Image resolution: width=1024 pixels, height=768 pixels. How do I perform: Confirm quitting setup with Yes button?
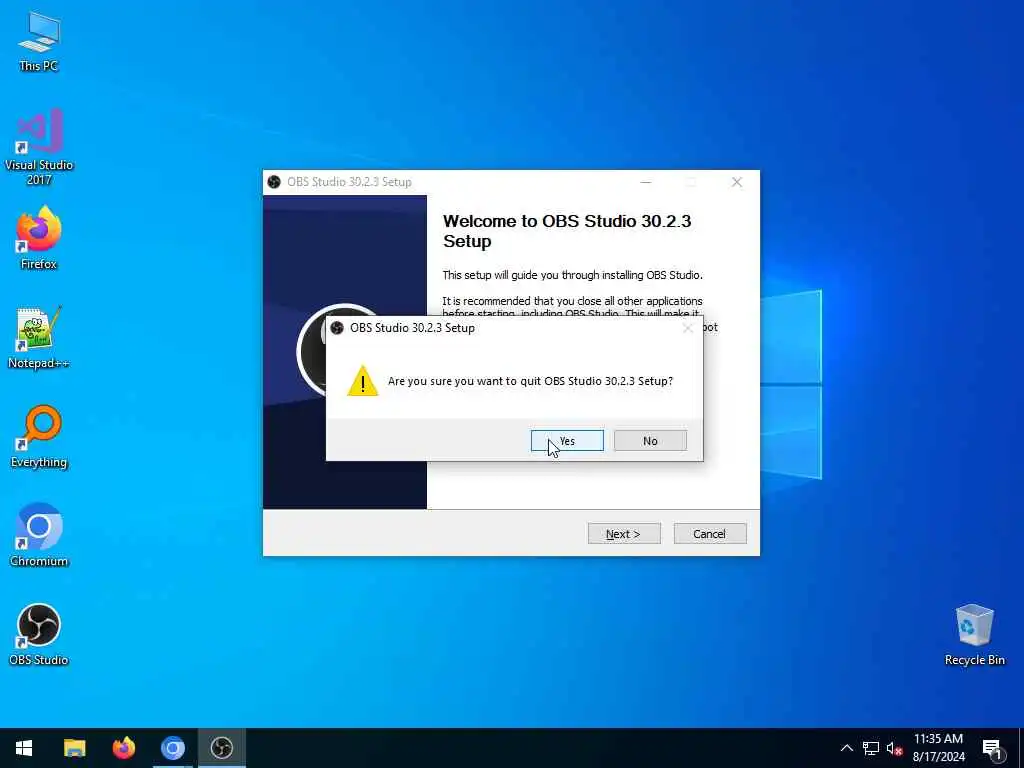click(x=567, y=441)
